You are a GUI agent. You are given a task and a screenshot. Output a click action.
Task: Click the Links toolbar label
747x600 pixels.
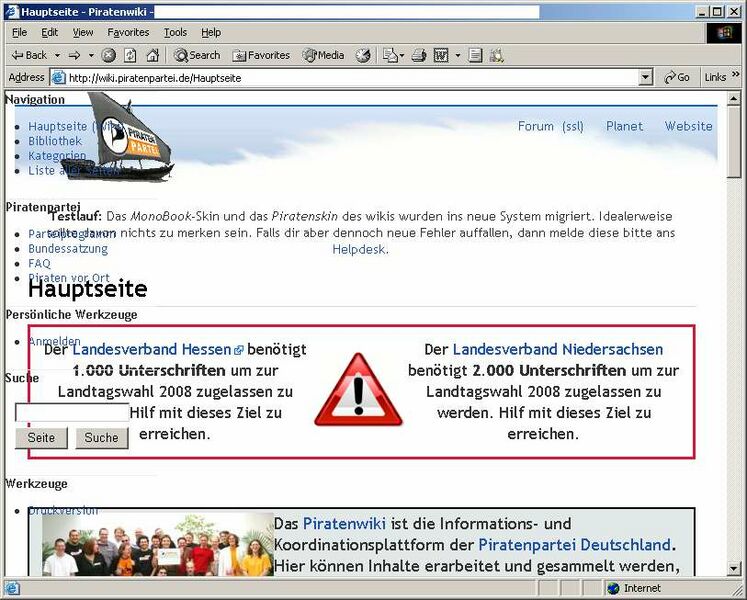[715, 77]
